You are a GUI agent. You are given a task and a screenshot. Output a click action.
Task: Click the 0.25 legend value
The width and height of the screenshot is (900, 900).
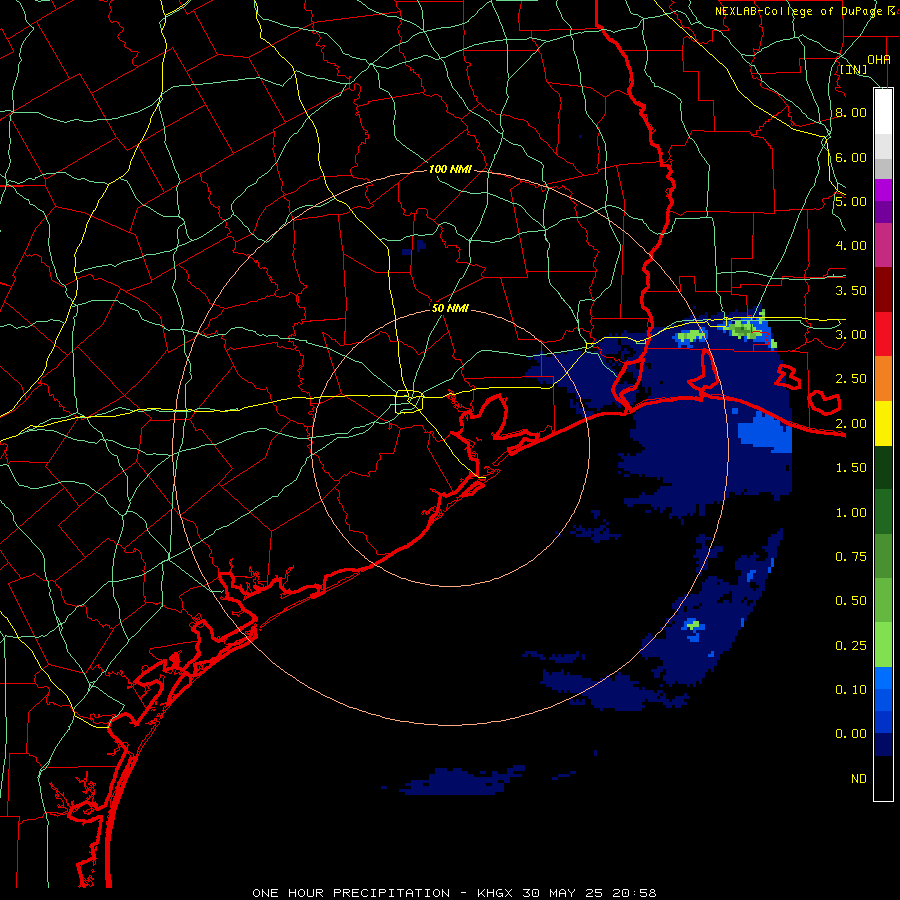pos(851,646)
